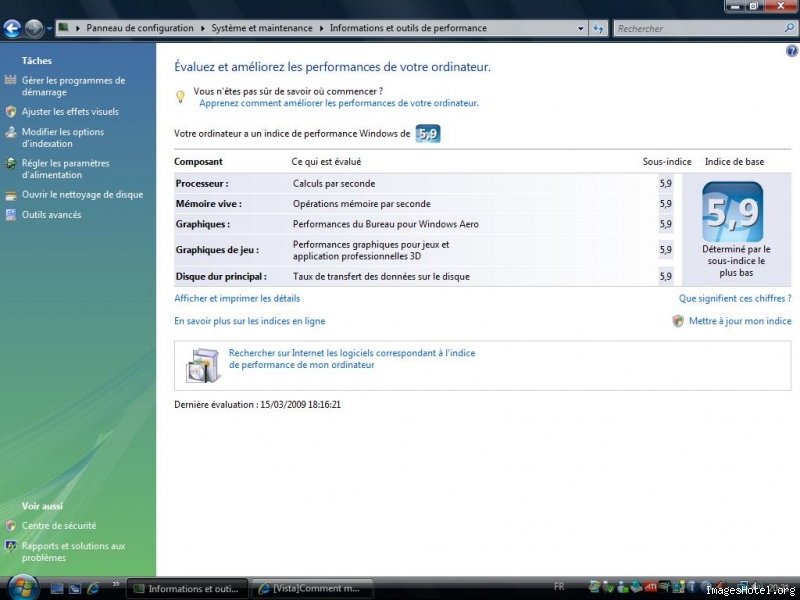Open help with the blue question mark

pyautogui.click(x=792, y=51)
